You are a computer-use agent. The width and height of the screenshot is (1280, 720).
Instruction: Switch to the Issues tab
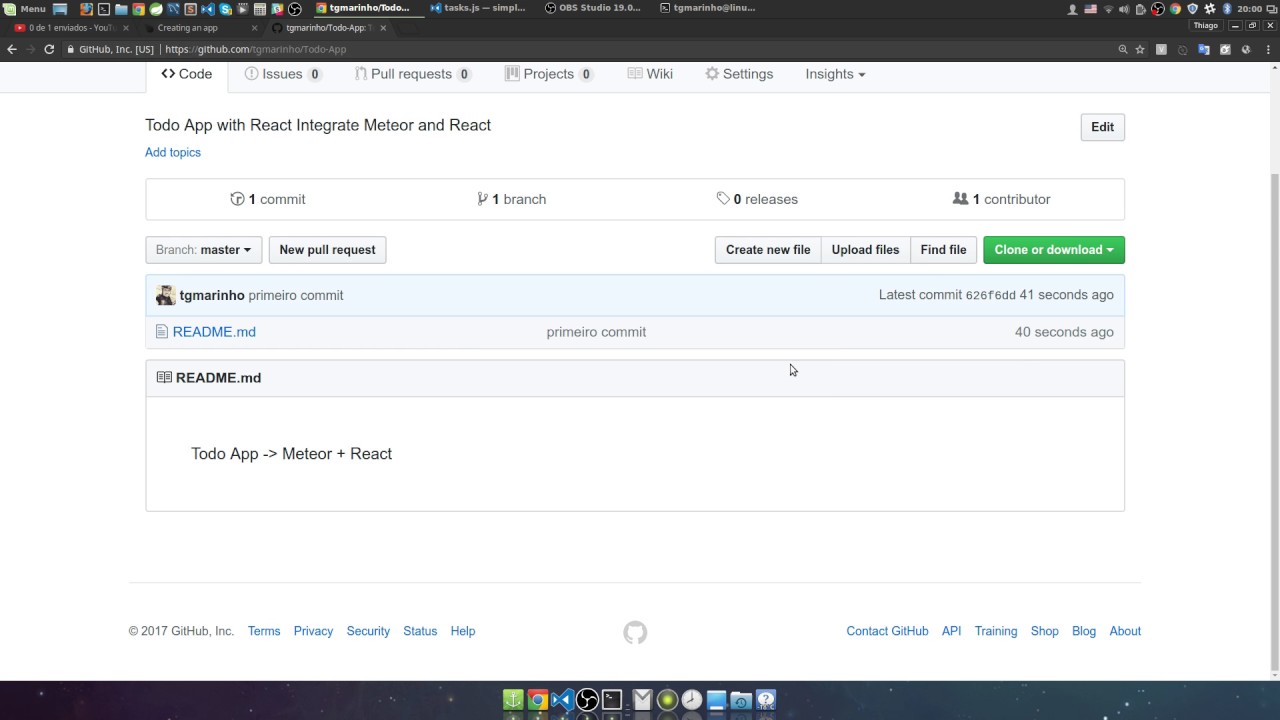click(x=283, y=74)
